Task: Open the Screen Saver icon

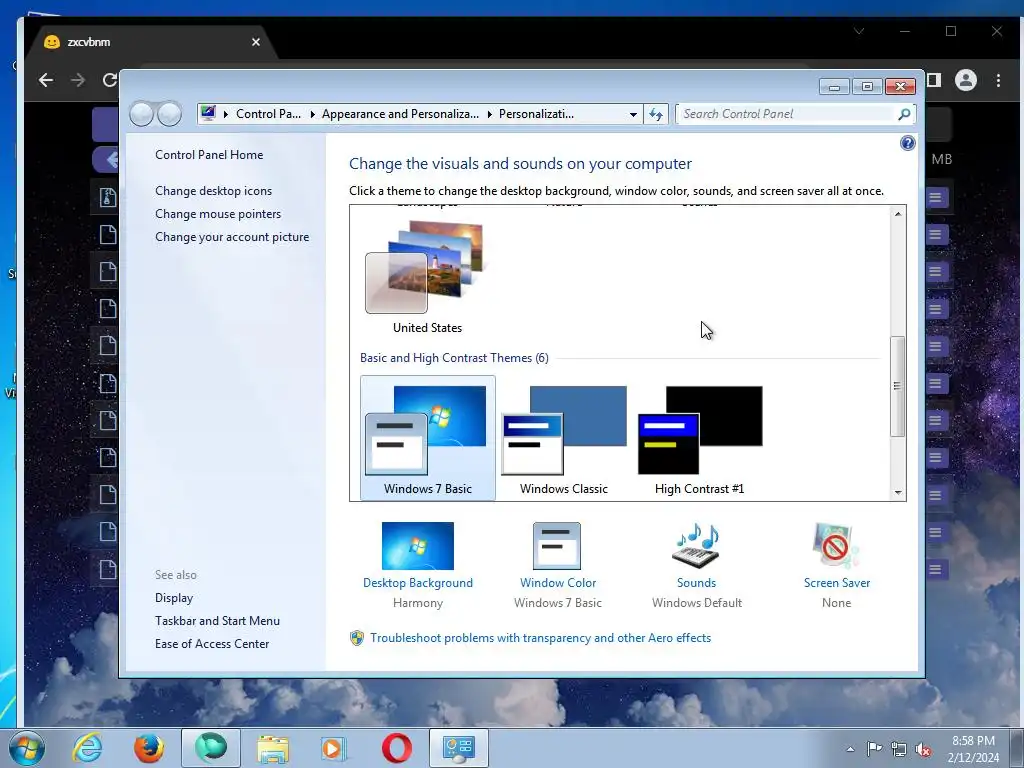Action: click(836, 546)
